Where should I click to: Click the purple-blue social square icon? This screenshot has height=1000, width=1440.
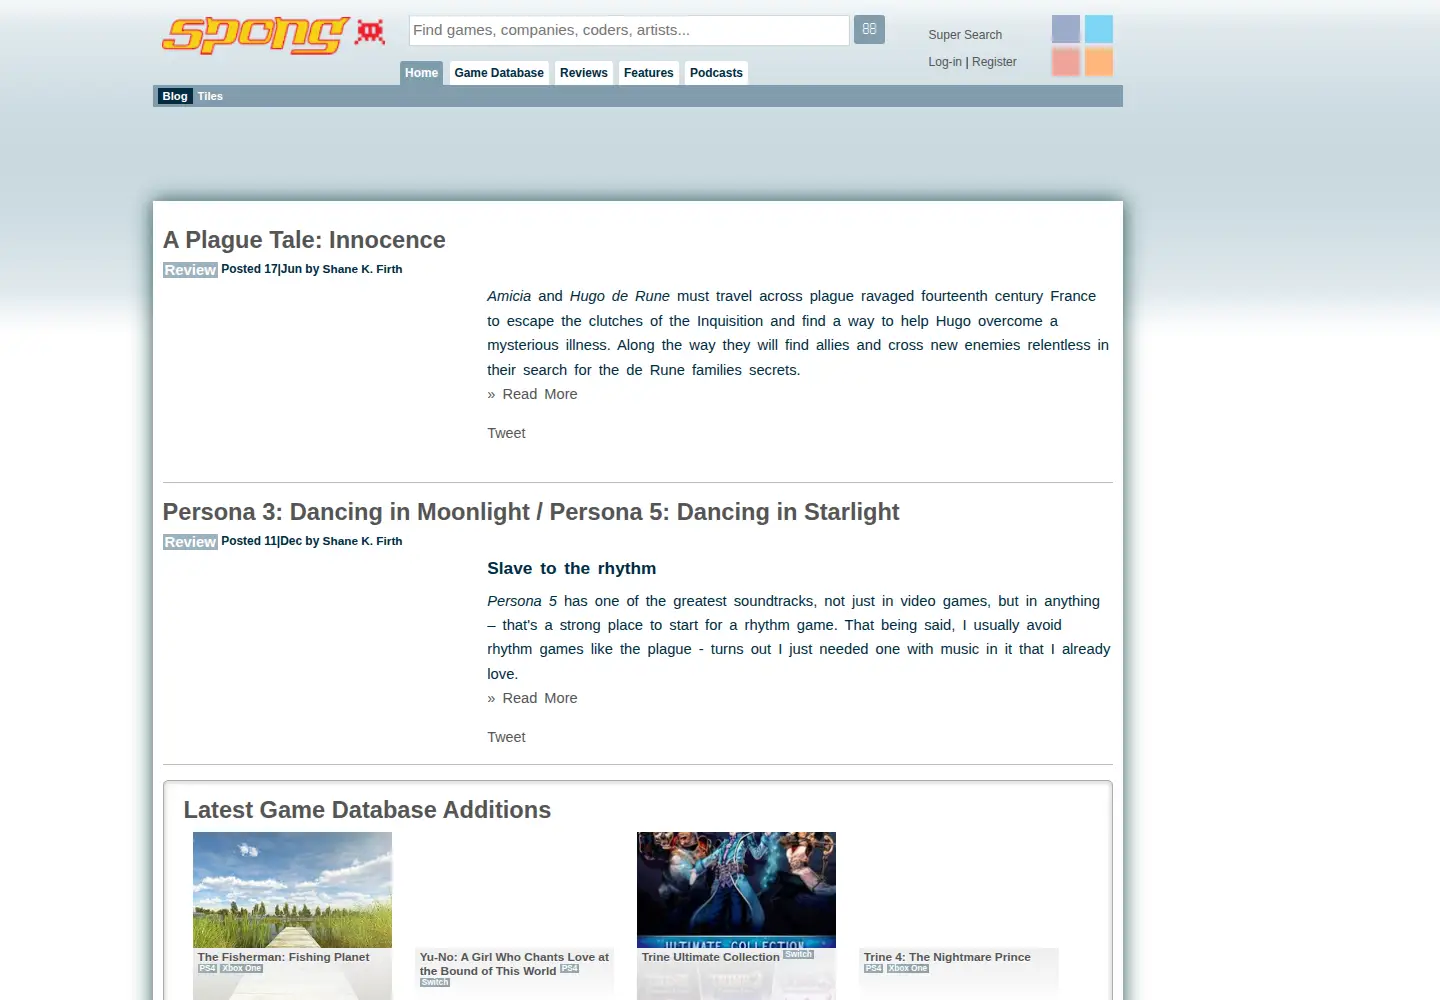click(x=1066, y=29)
